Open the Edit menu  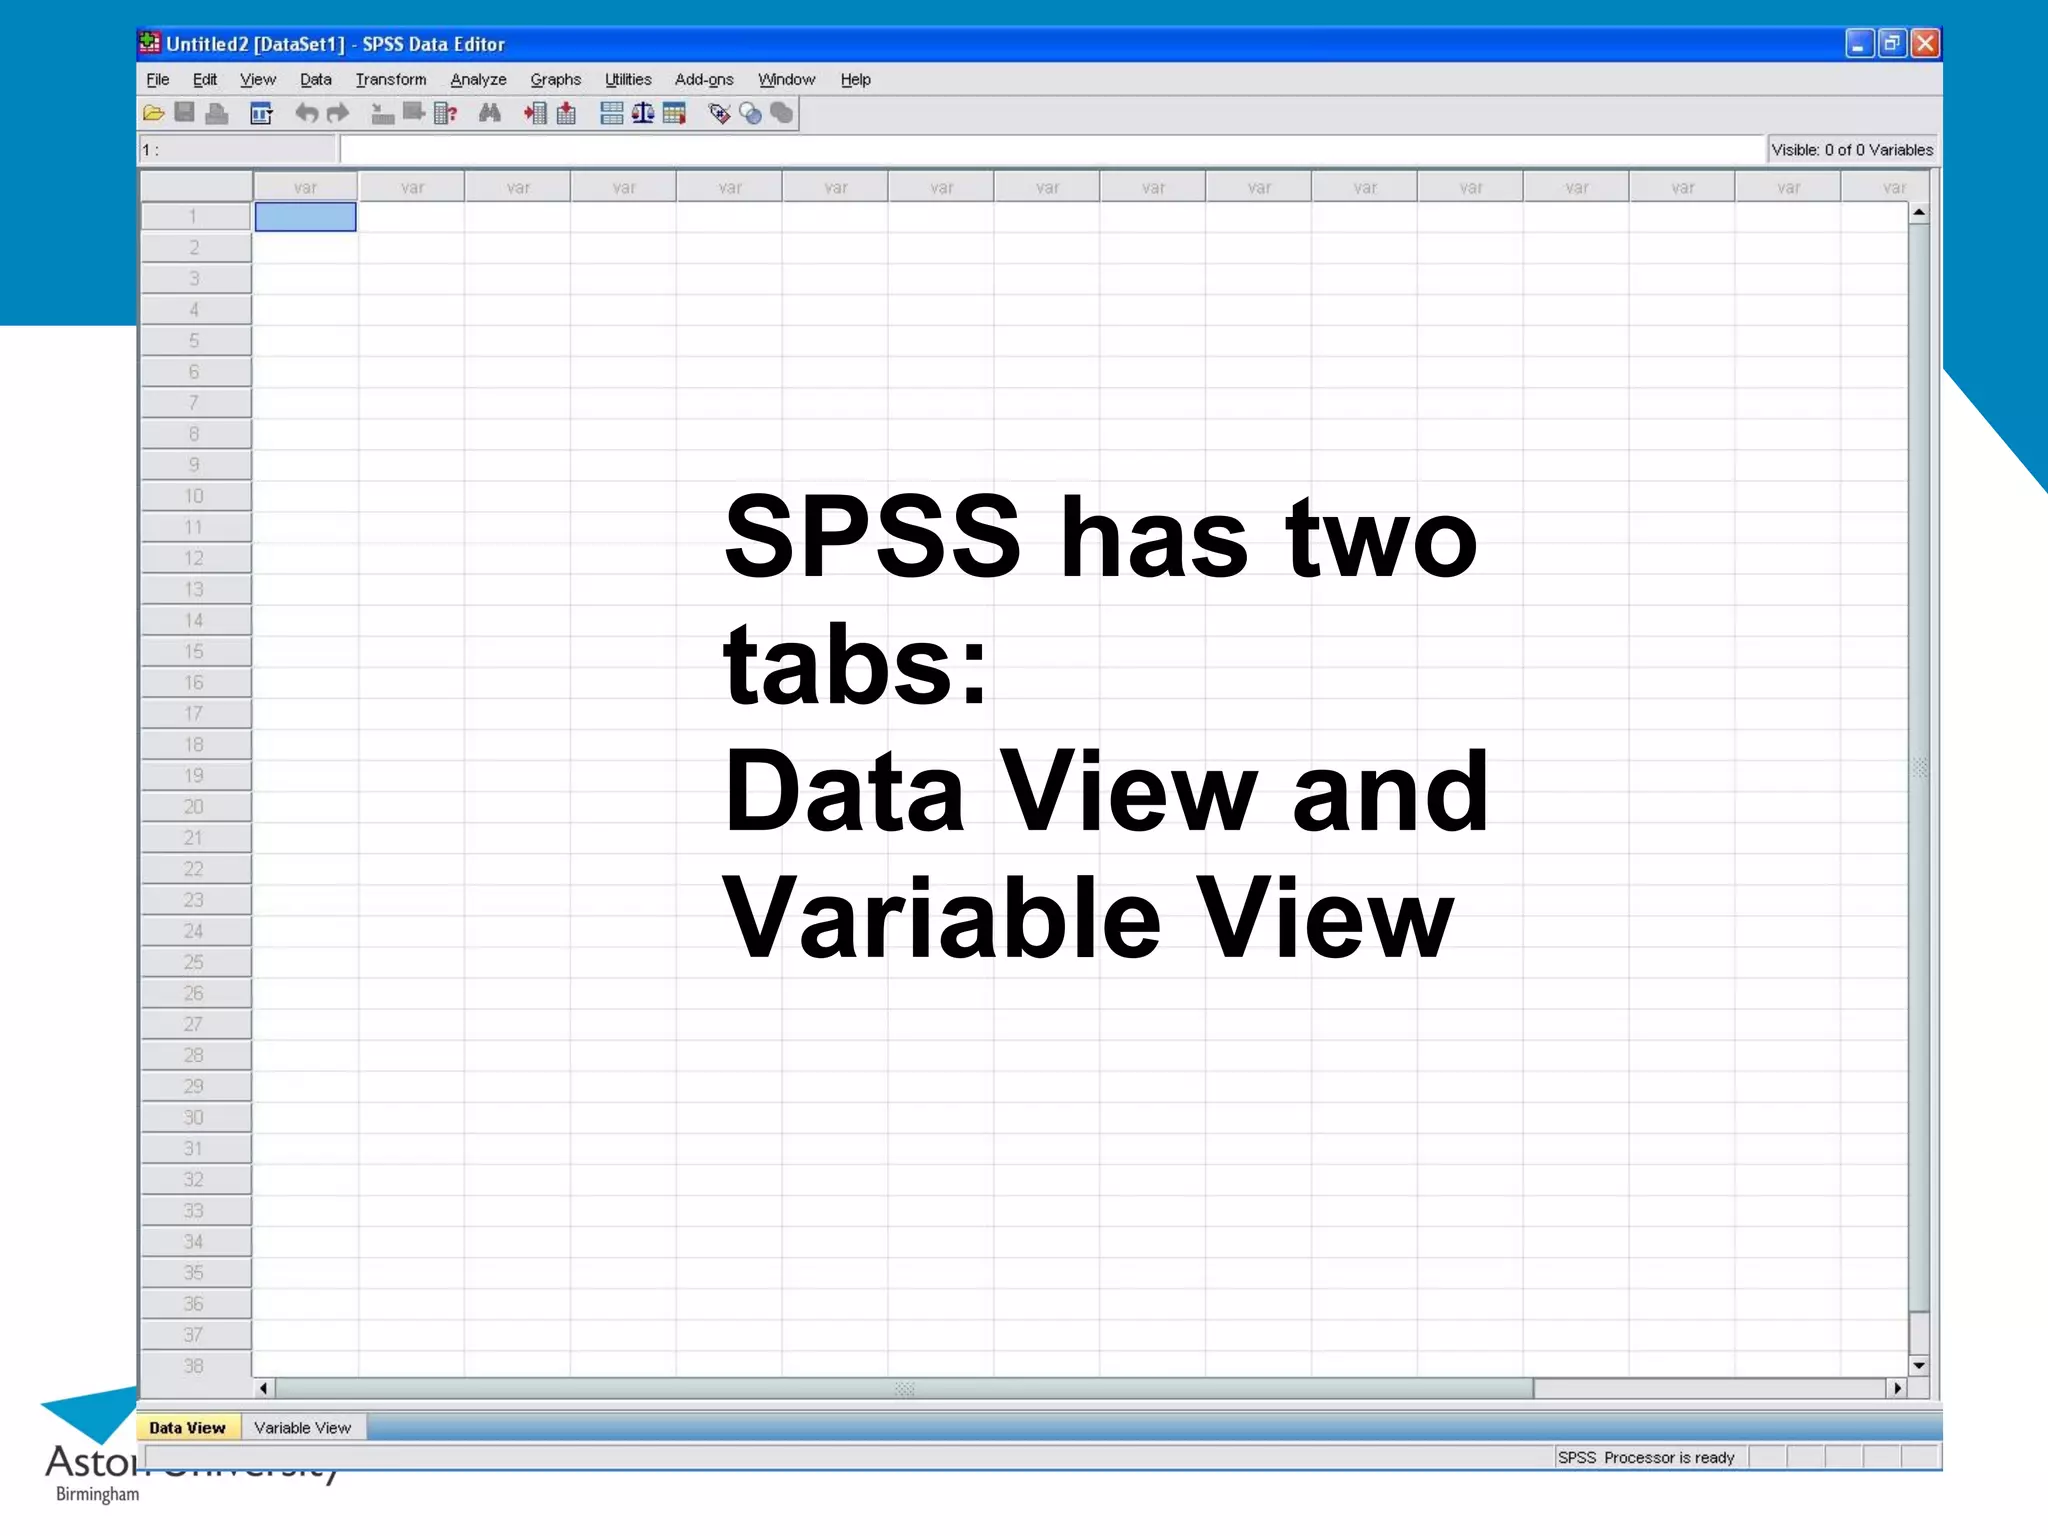pyautogui.click(x=205, y=80)
